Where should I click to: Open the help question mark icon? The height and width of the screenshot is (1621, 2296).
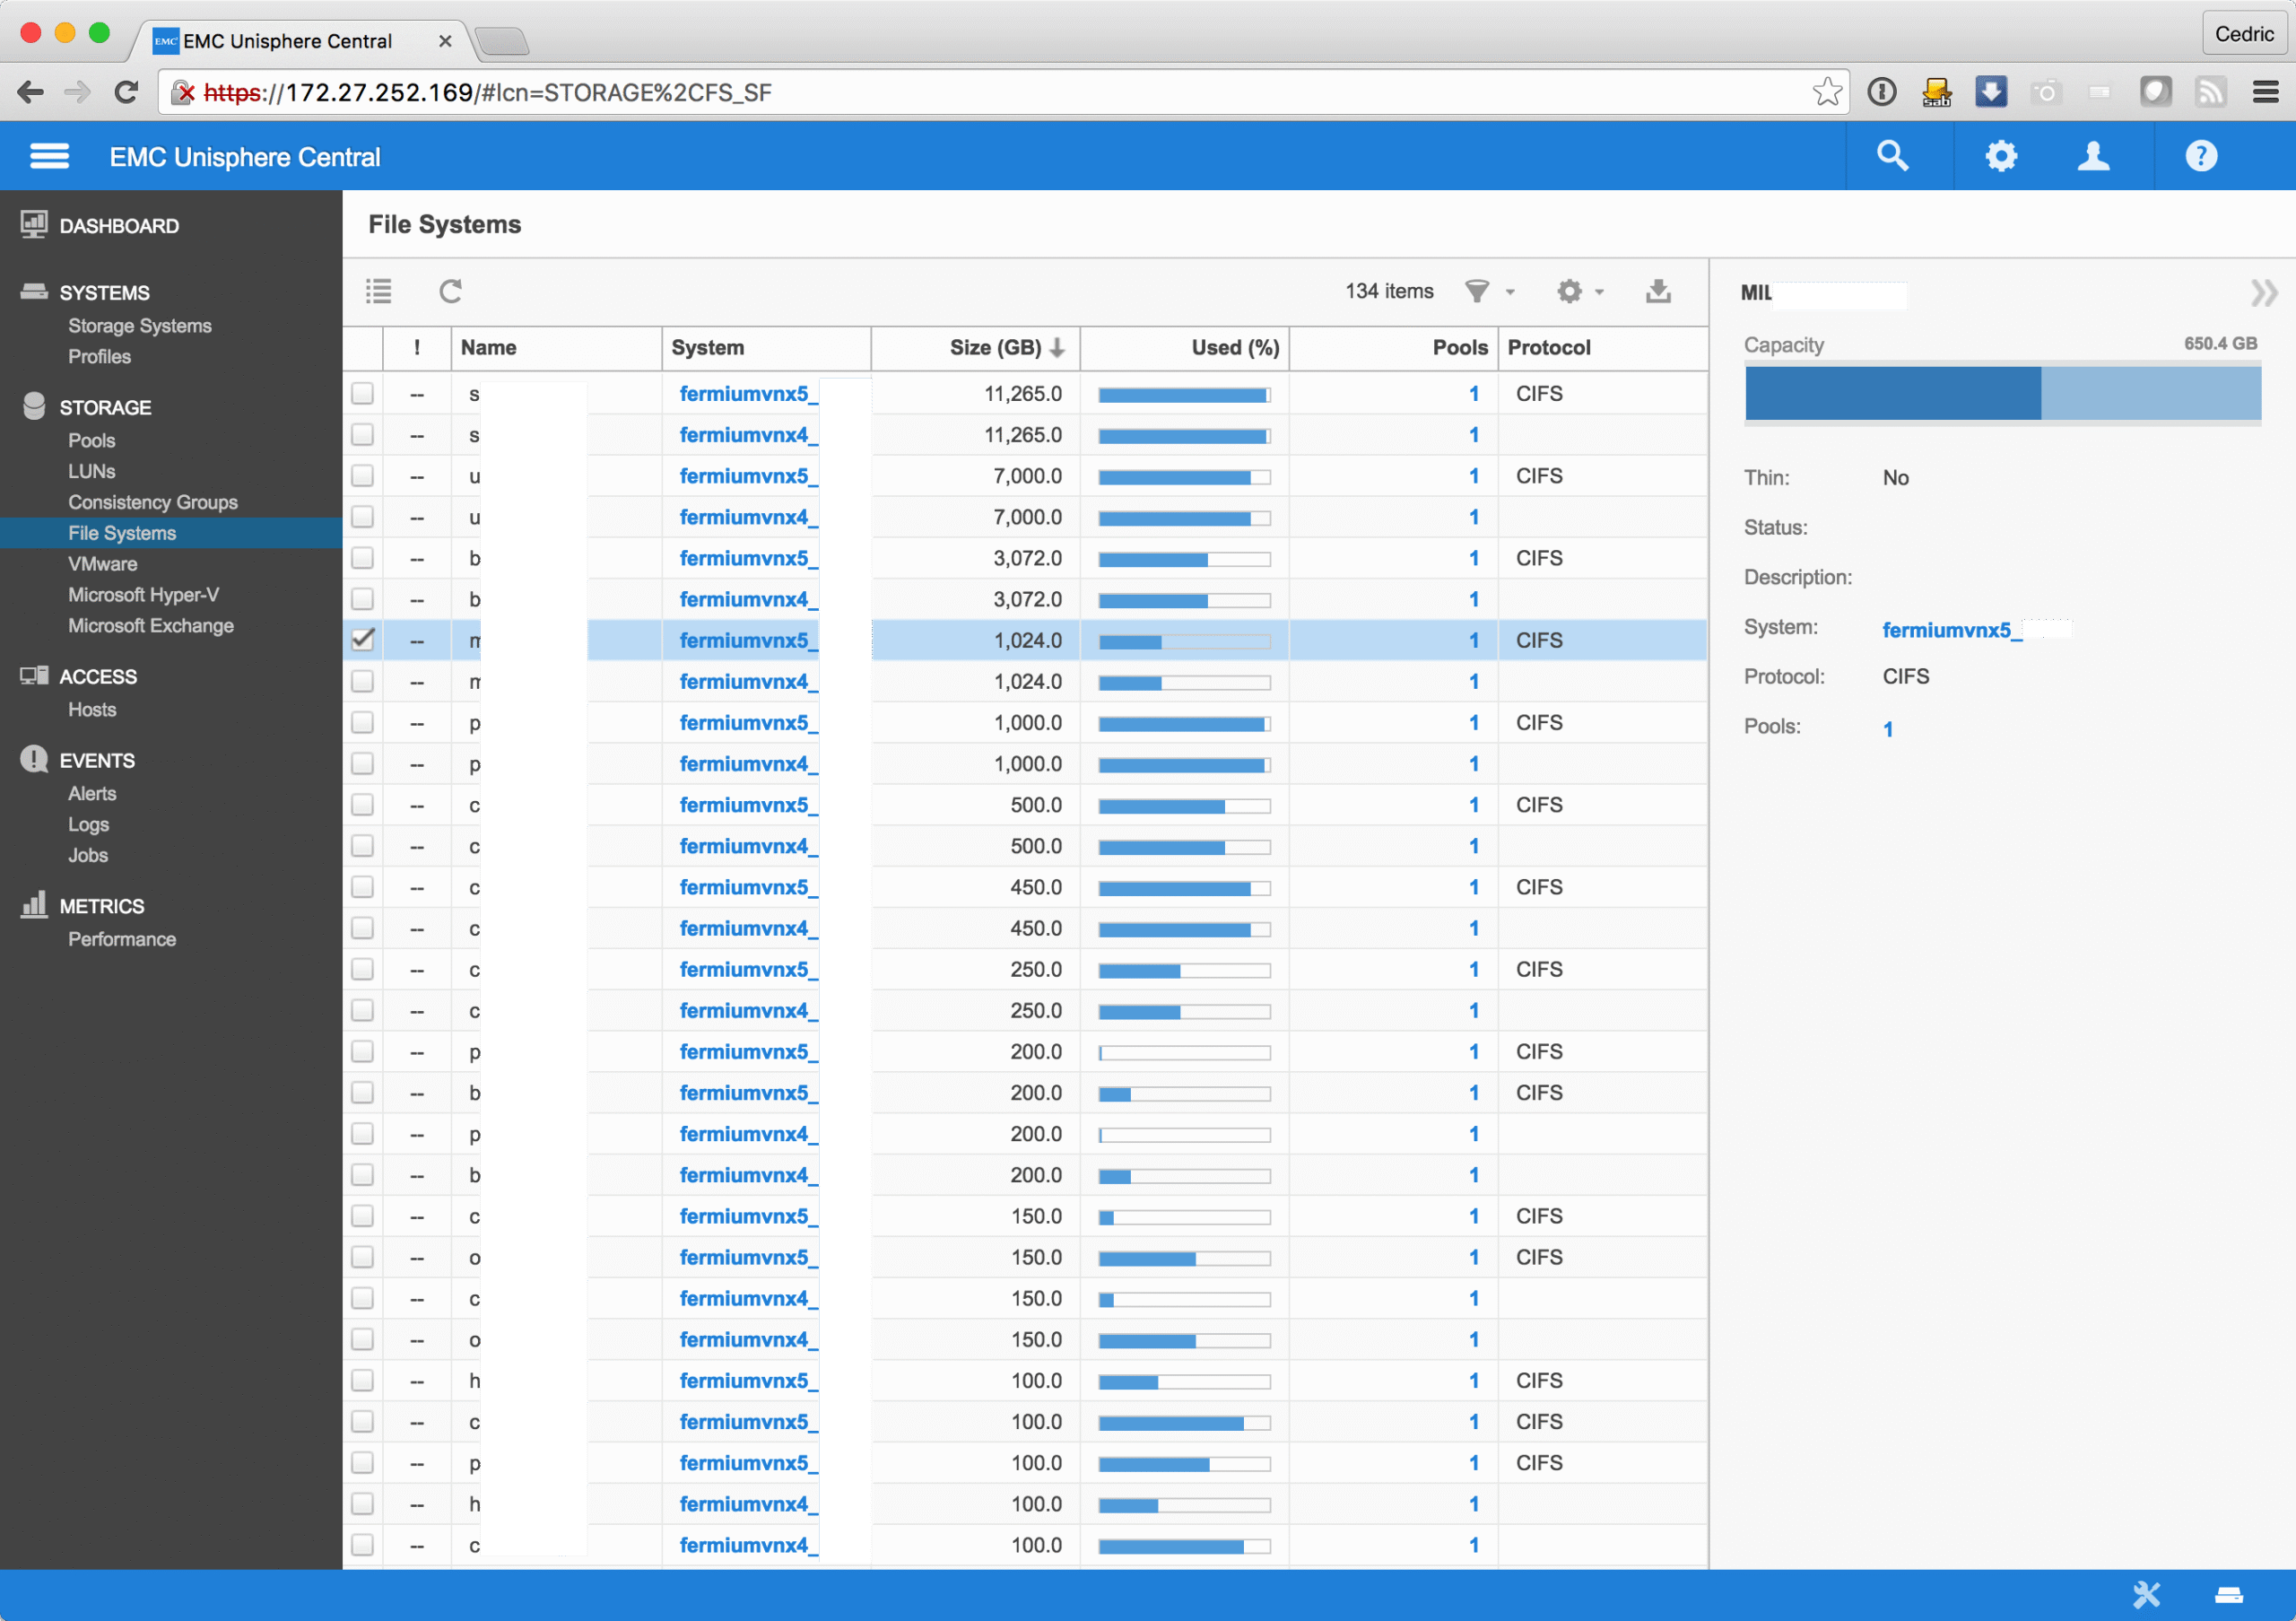2200,156
